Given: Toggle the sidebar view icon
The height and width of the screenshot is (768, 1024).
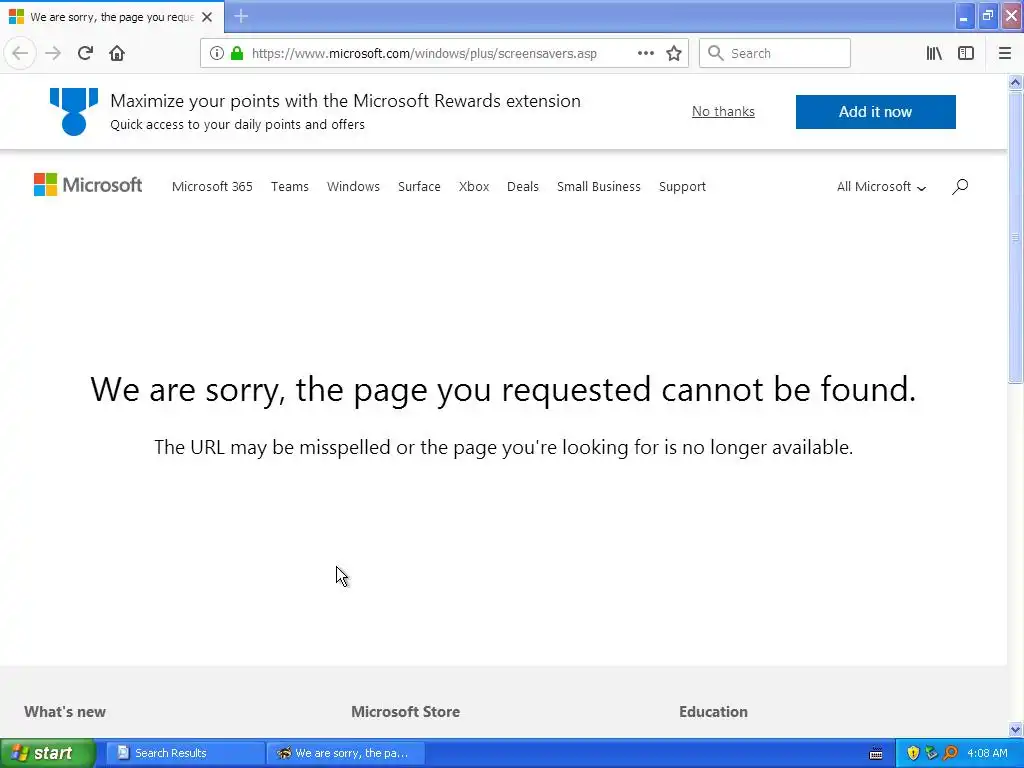Looking at the screenshot, I should coord(966,53).
